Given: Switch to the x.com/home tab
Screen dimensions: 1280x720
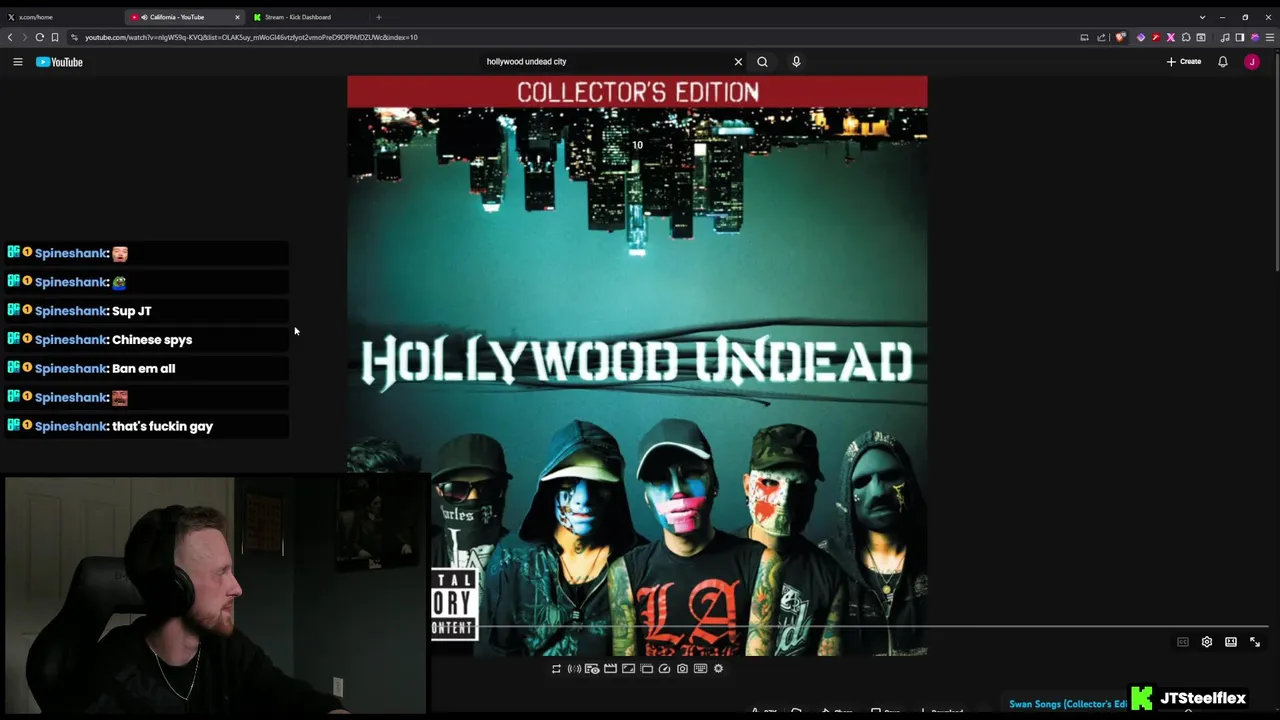Looking at the screenshot, I should tap(60, 17).
